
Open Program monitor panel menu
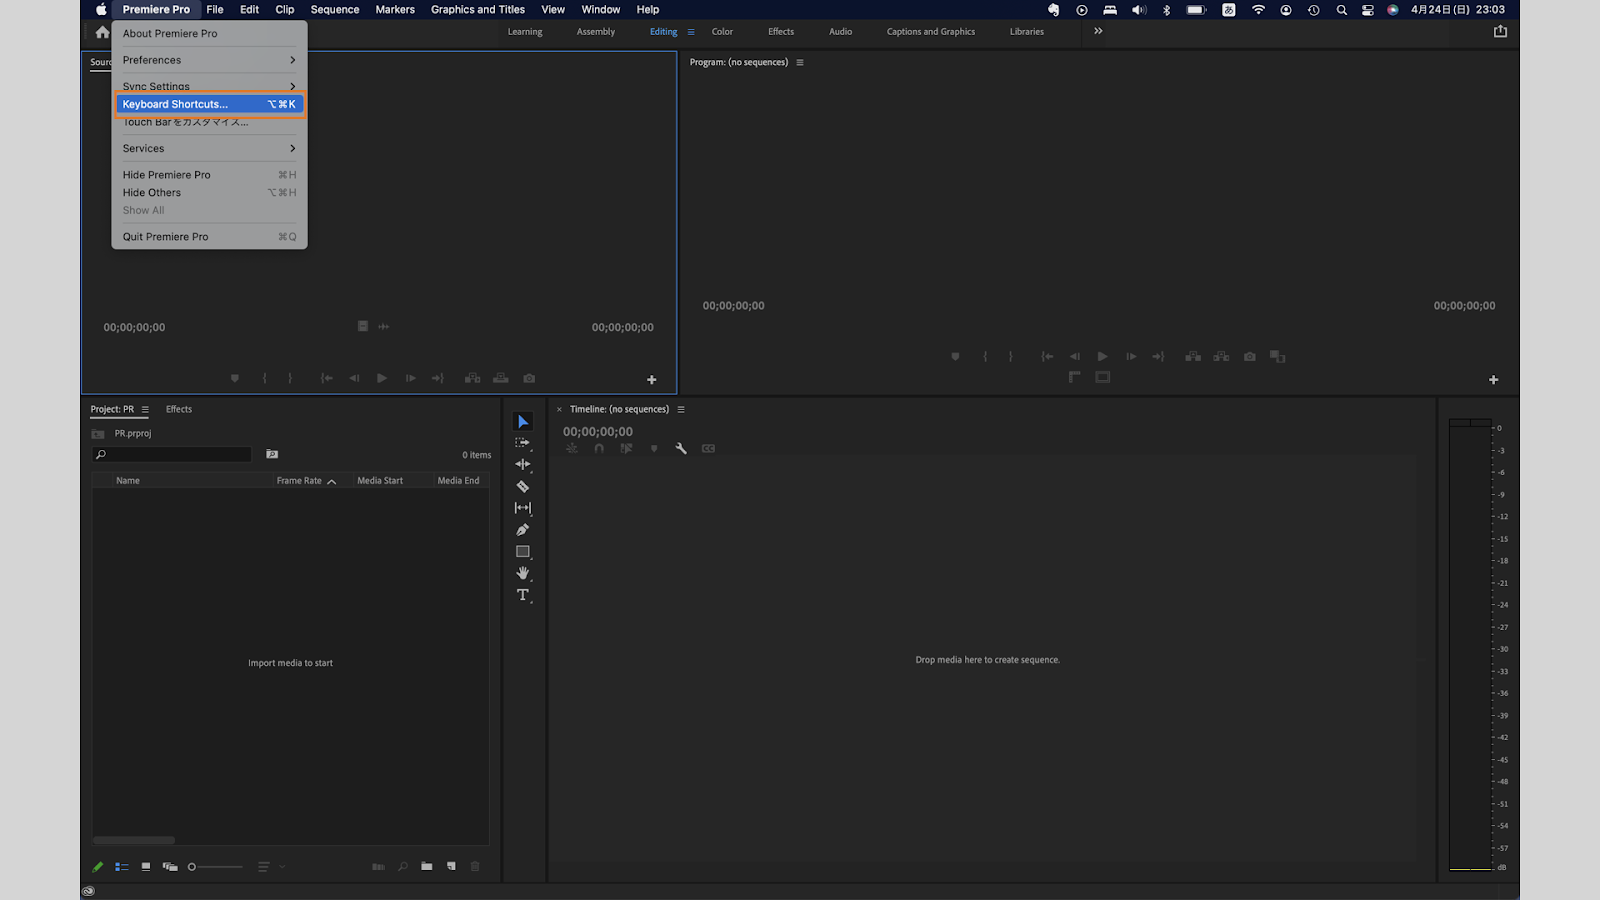800,62
